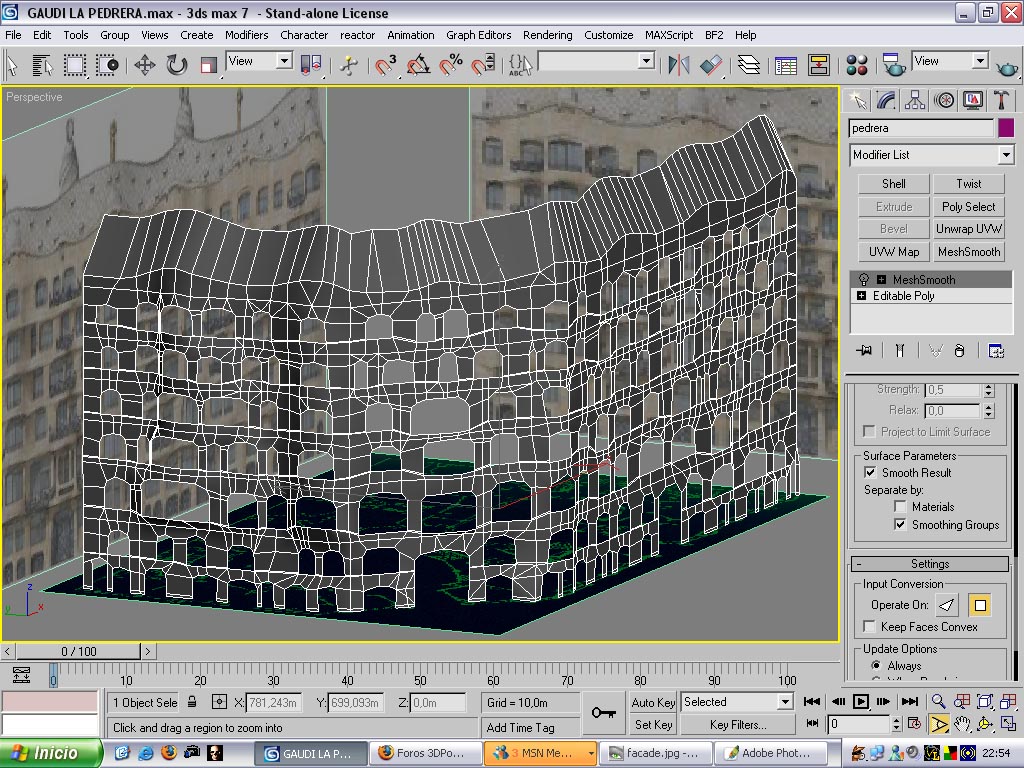This screenshot has height=768, width=1024.
Task: Open the Rendering menu
Action: [x=547, y=35]
